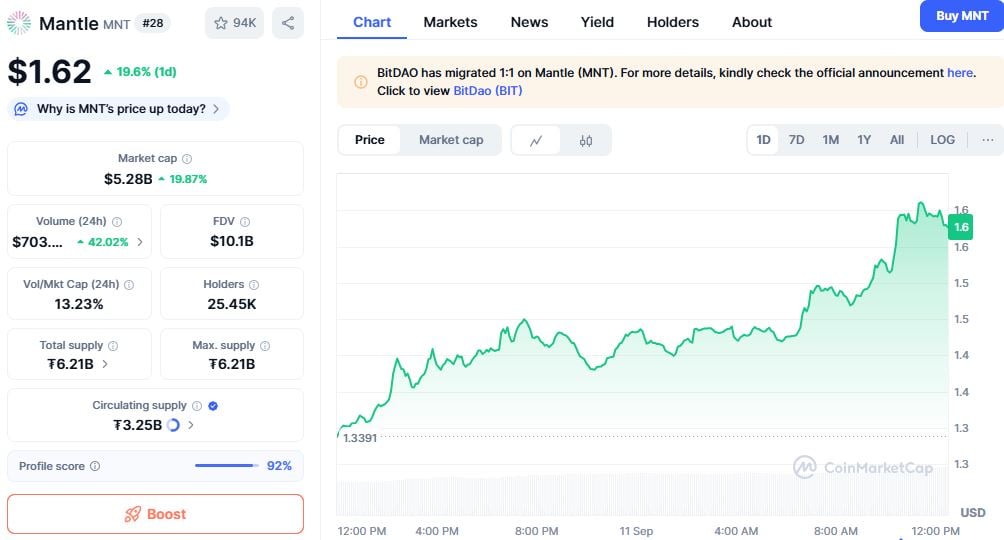
Task: Click the 25.45K holders value
Action: point(232,304)
